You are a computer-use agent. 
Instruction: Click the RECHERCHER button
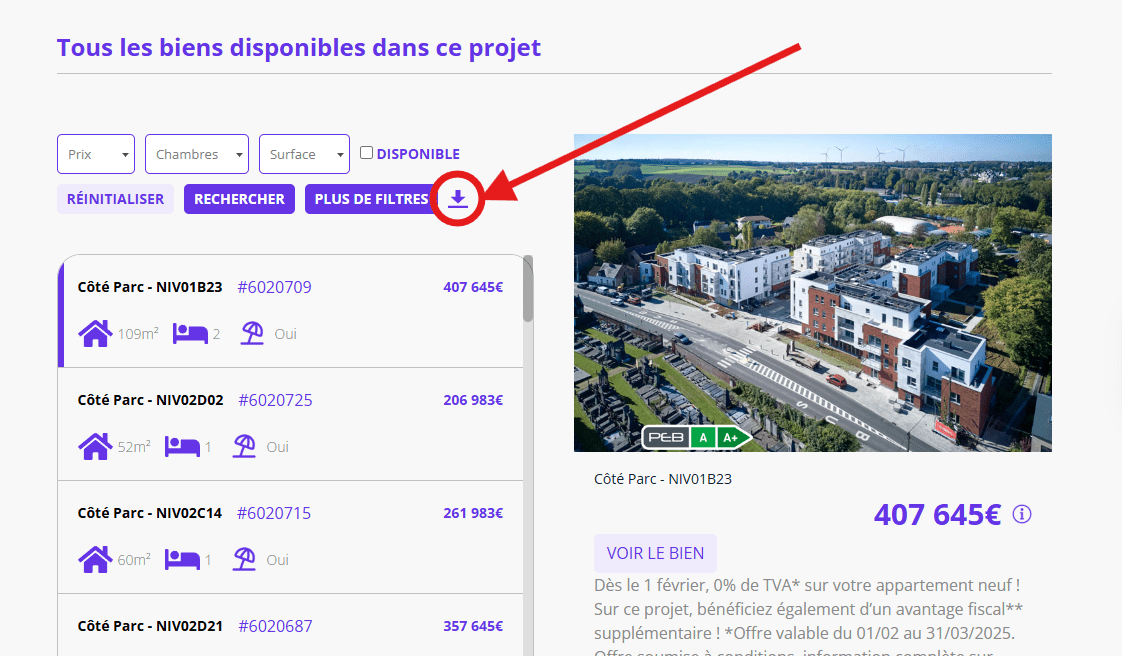click(x=239, y=199)
